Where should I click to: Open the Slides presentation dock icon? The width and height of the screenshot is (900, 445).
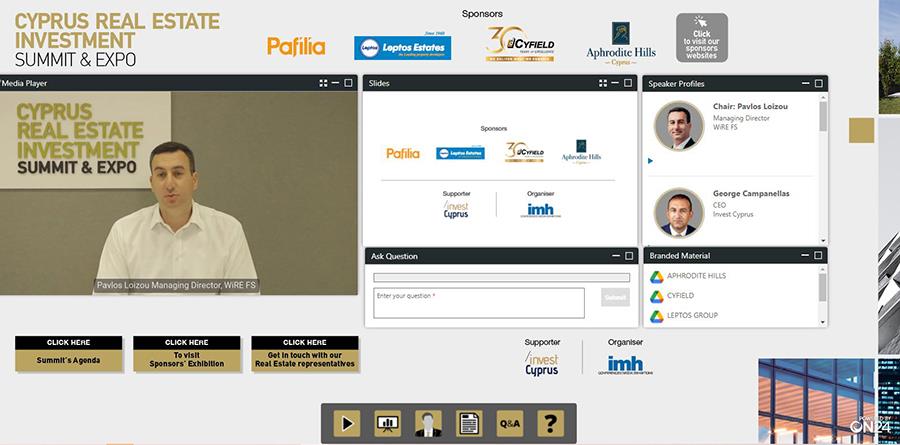(x=387, y=423)
